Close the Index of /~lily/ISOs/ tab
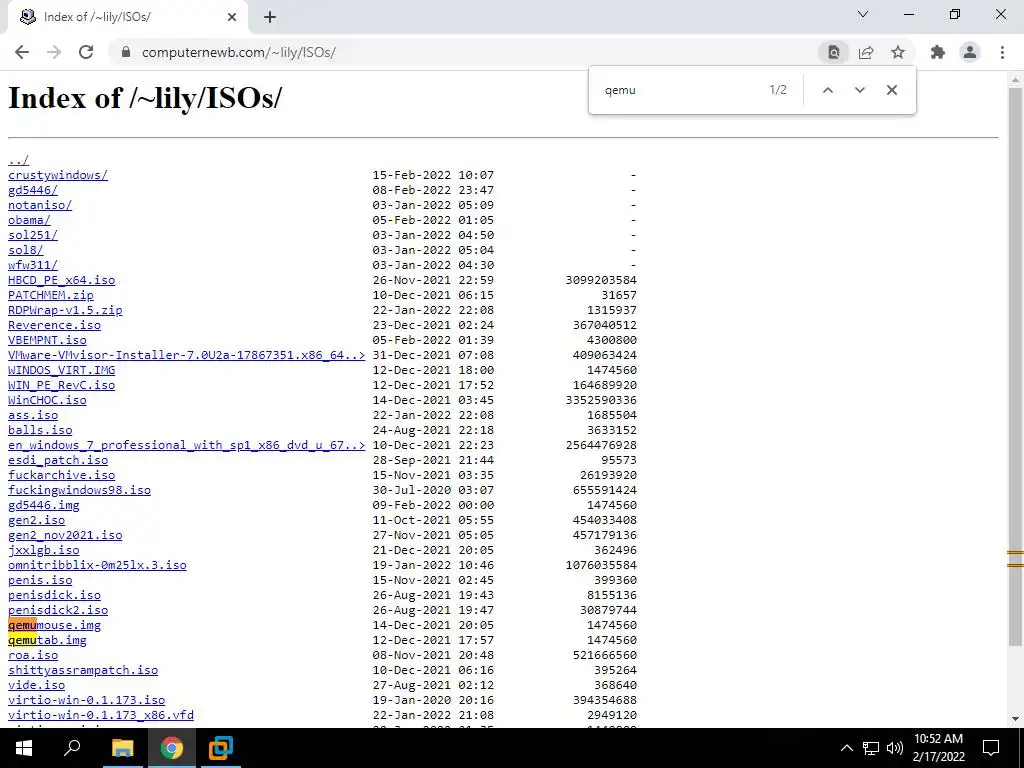 [232, 17]
